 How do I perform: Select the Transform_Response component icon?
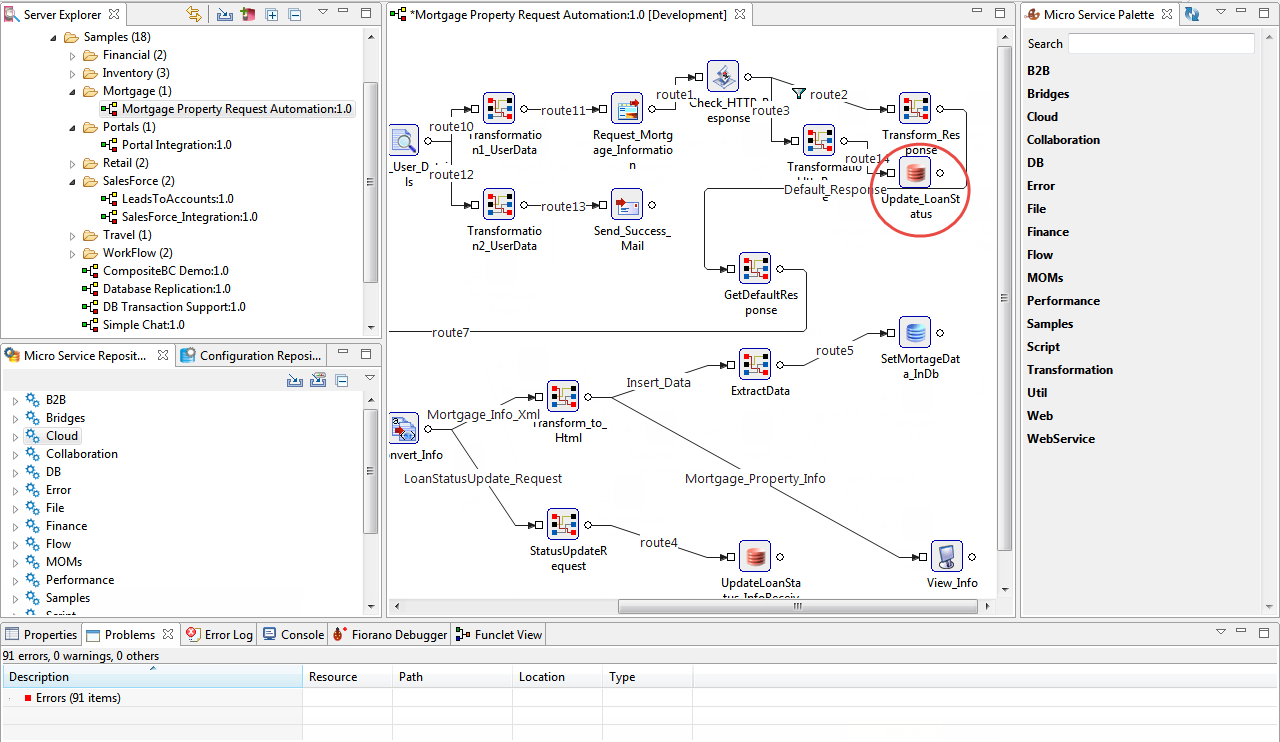(x=915, y=108)
